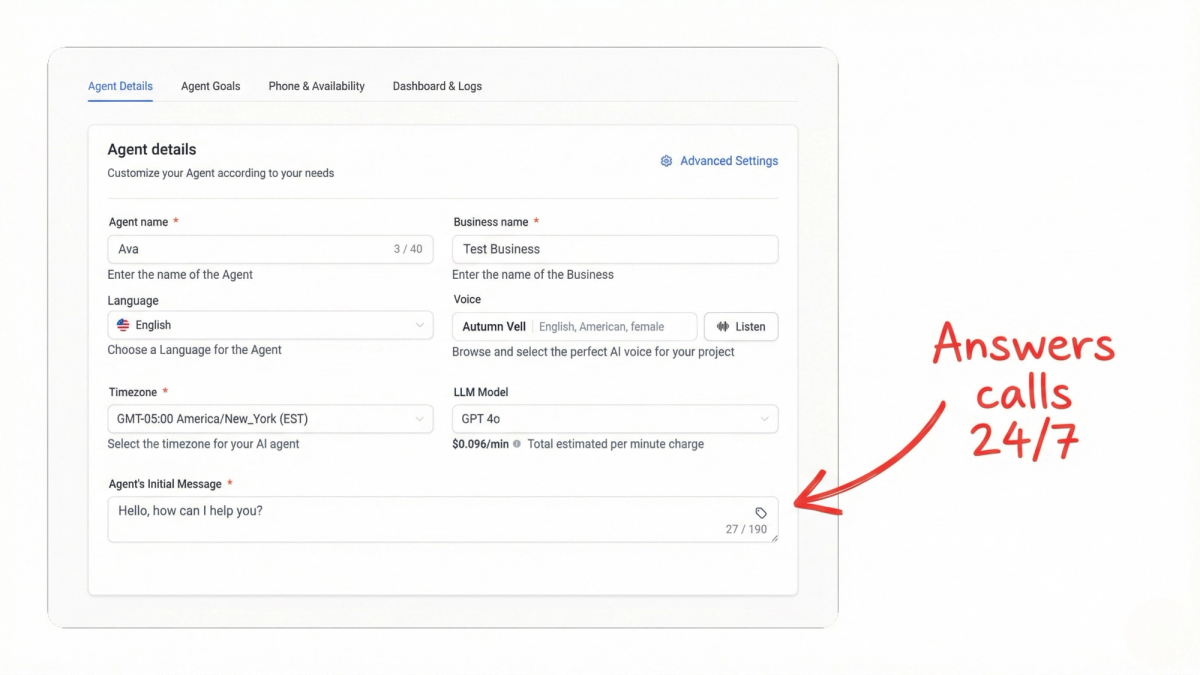
Task: Click the '3 / 40' character counter
Action: coord(408,249)
